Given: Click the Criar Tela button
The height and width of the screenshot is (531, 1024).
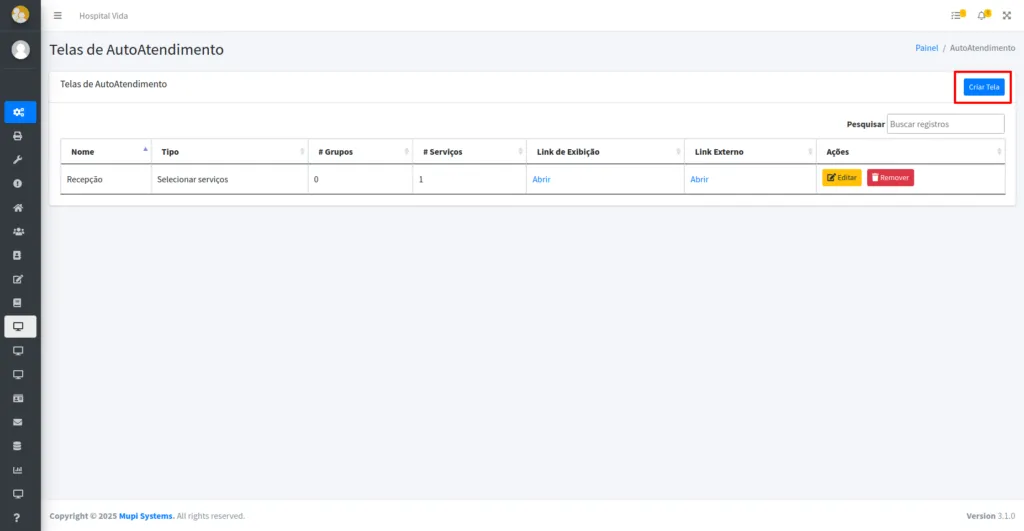Looking at the screenshot, I should (983, 87).
